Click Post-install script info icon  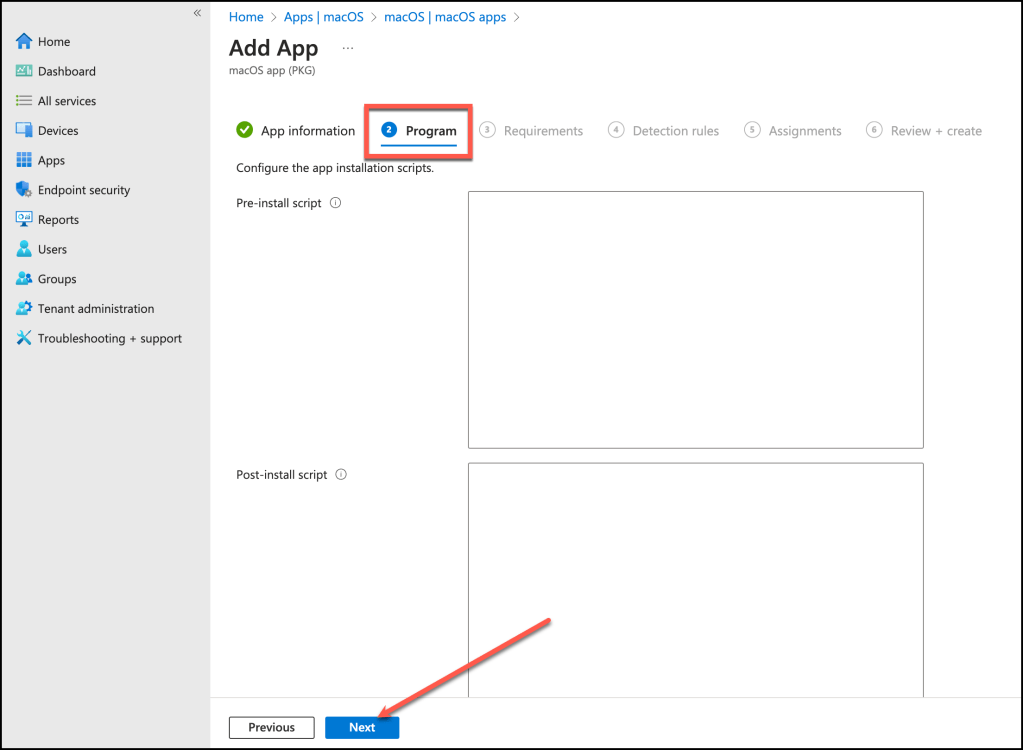[x=340, y=475]
